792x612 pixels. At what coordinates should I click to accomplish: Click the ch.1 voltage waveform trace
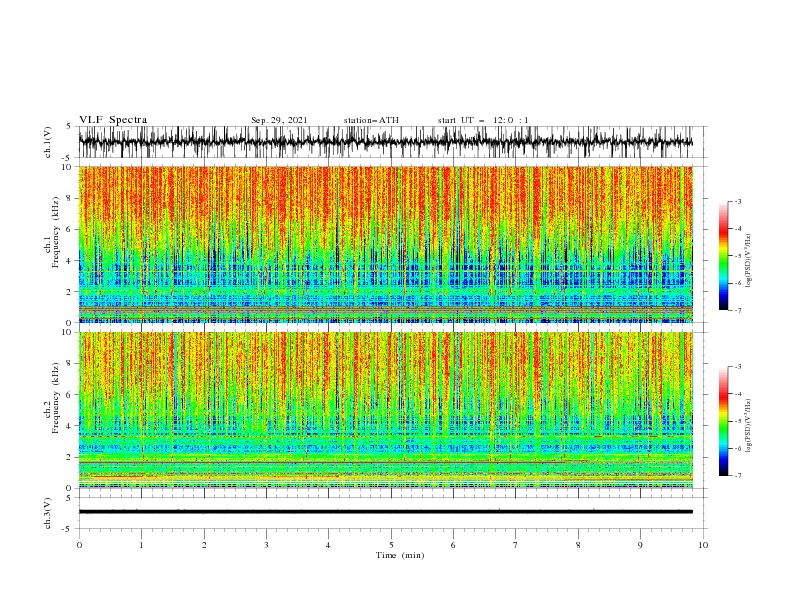click(x=385, y=142)
